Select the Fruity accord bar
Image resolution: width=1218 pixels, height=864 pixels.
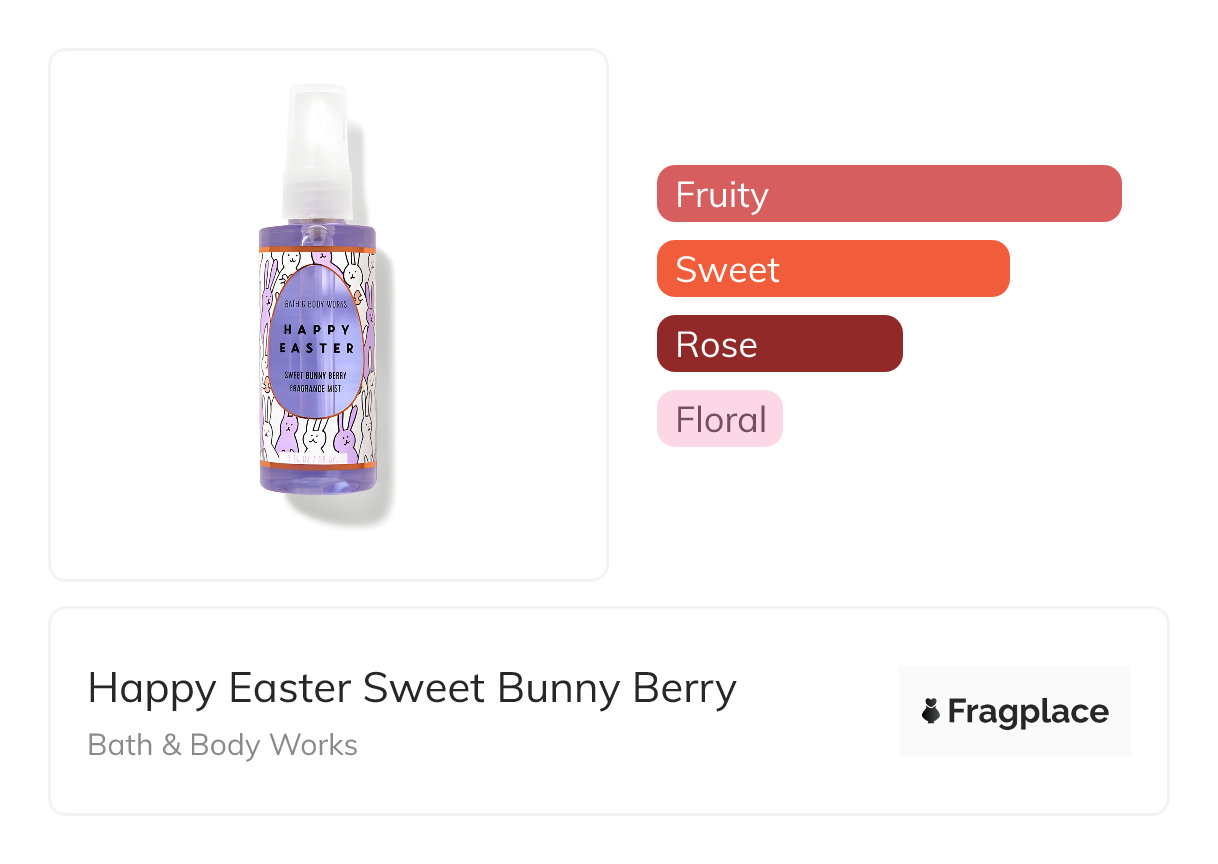tap(888, 194)
